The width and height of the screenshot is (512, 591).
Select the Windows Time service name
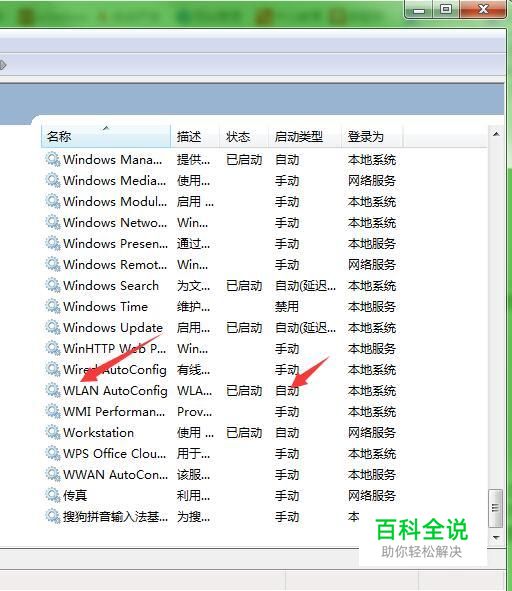pyautogui.click(x=105, y=307)
